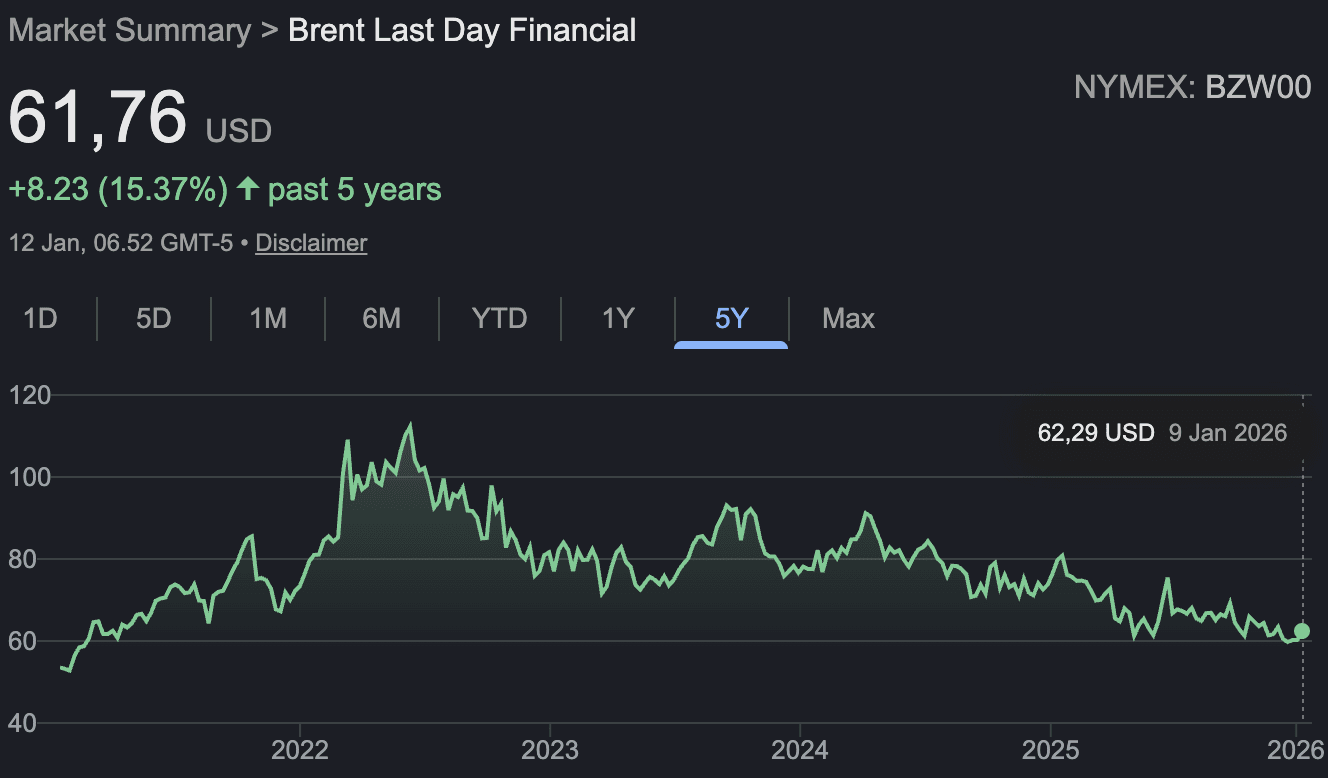Viewport: 1328px width, 778px height.
Task: Select the NYMEX: BZW00 ticker label
Action: pyautogui.click(x=1192, y=88)
